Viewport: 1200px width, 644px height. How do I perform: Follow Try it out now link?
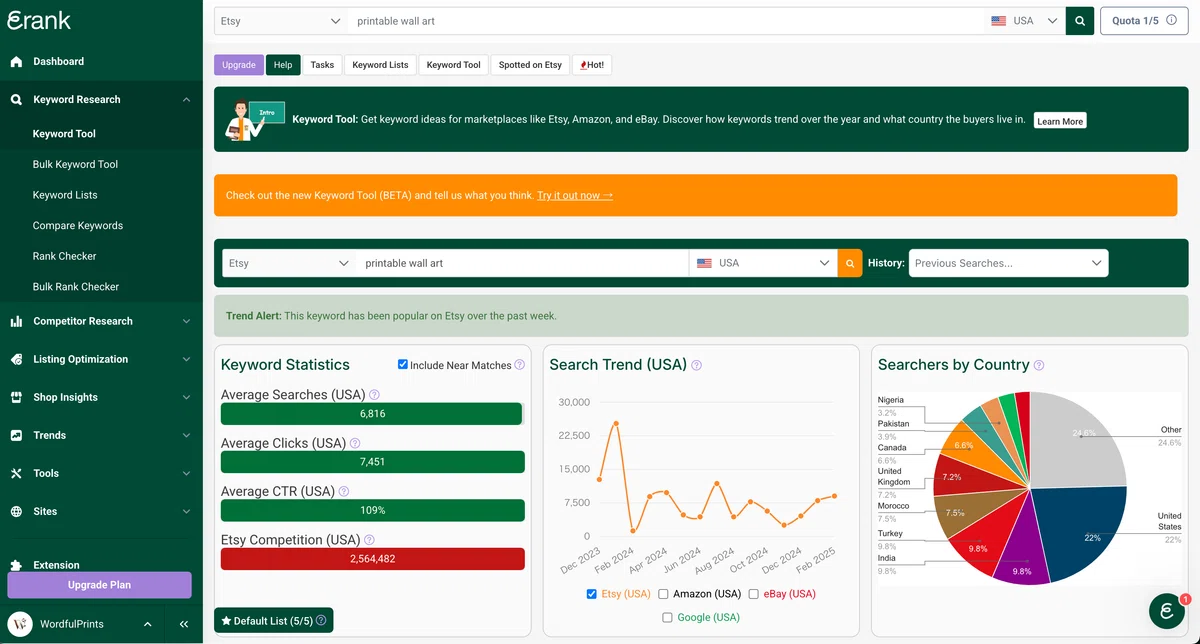pyautogui.click(x=575, y=195)
